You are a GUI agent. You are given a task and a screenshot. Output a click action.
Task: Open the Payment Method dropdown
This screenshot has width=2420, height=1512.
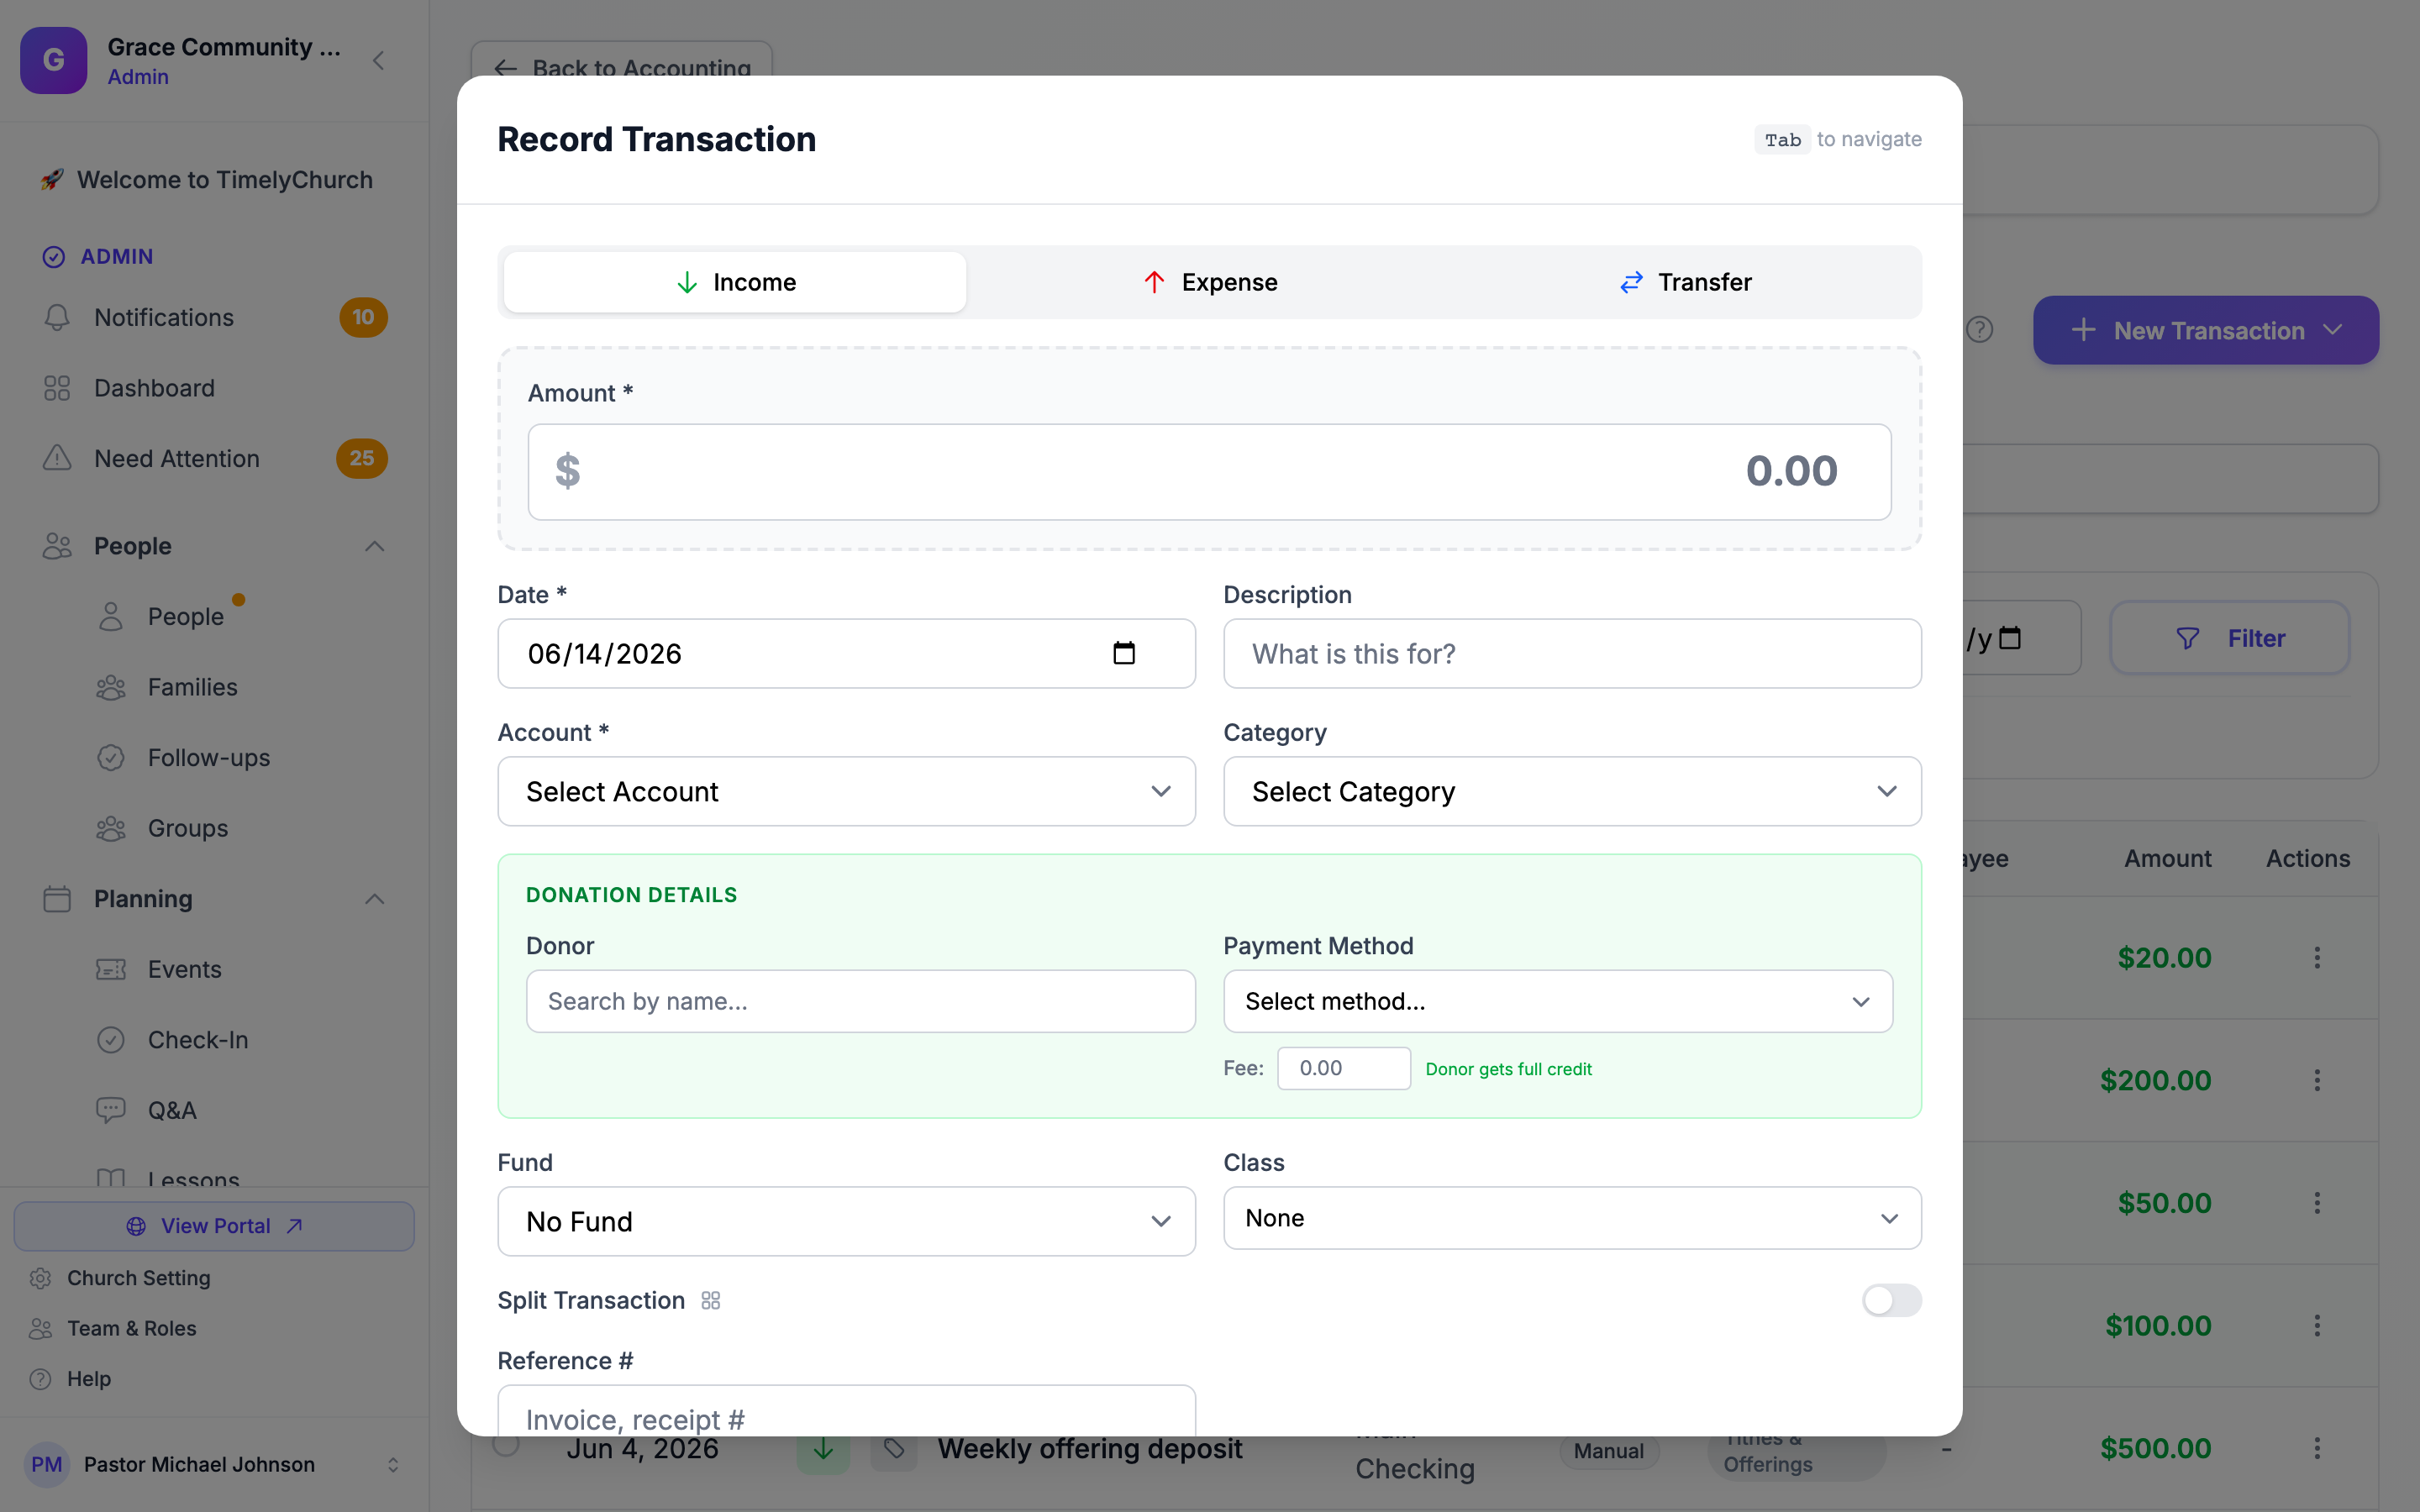coord(1558,1001)
